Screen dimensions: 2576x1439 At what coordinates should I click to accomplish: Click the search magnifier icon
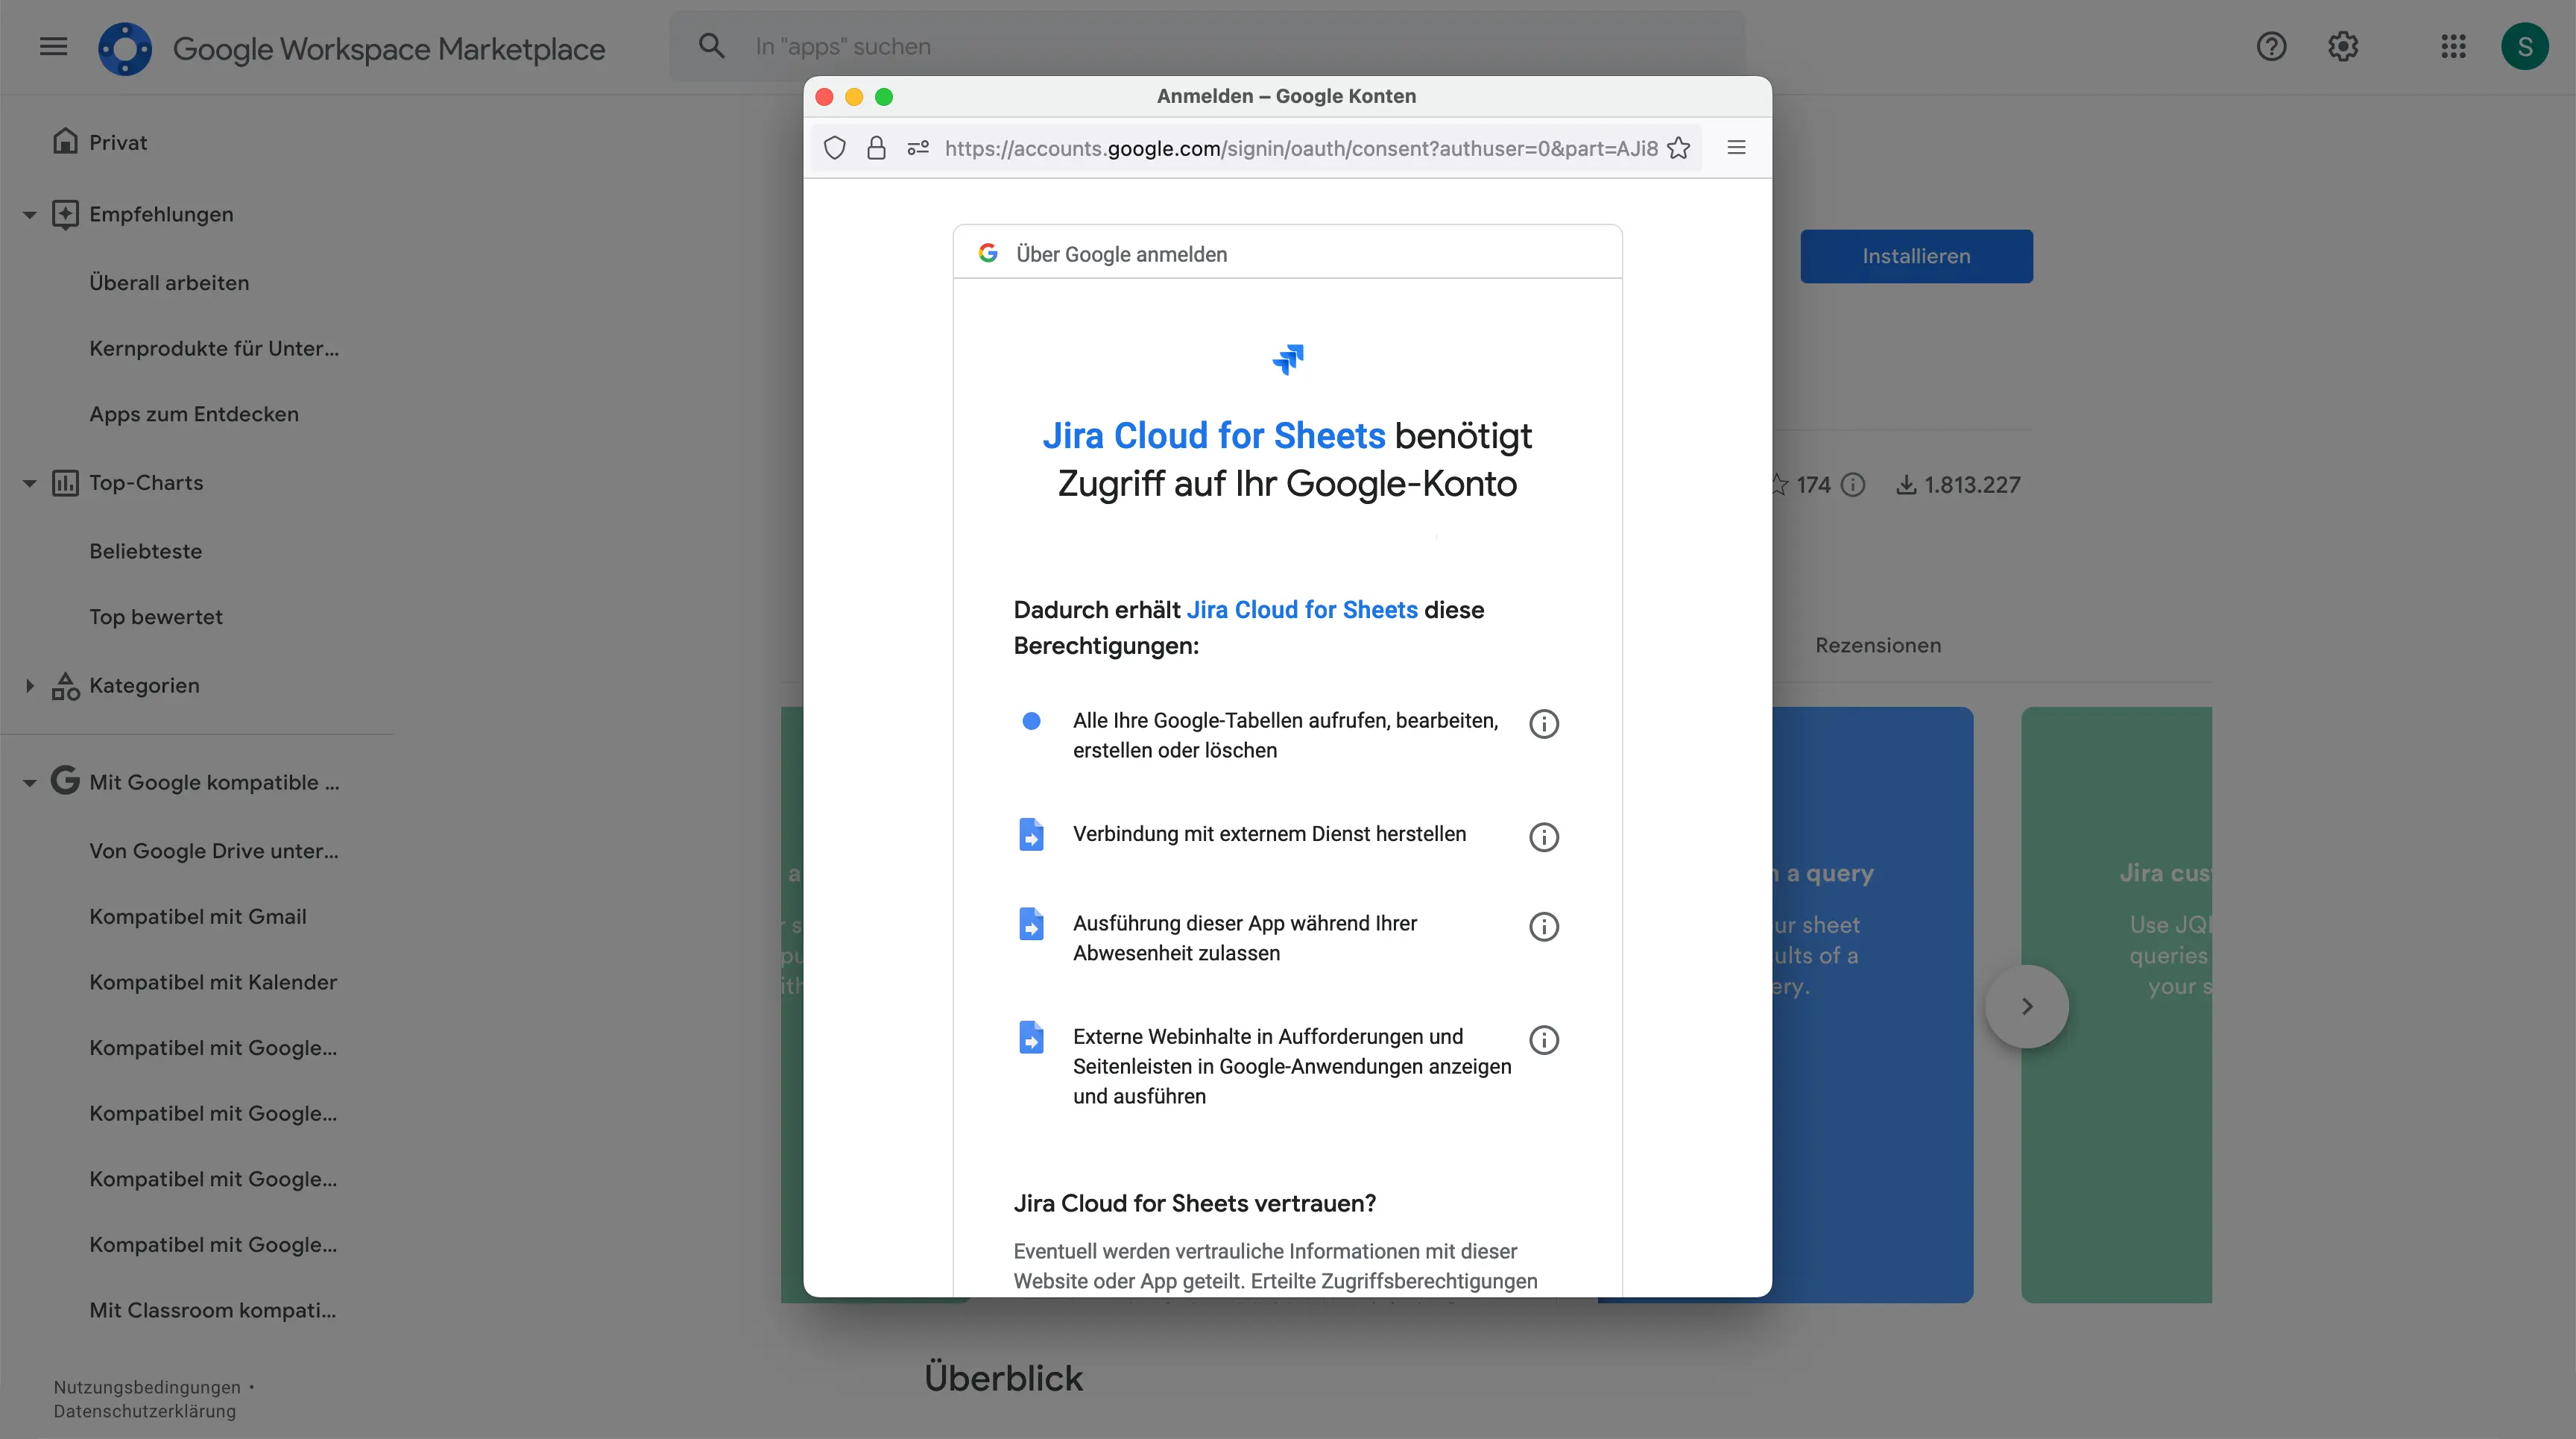click(x=711, y=46)
